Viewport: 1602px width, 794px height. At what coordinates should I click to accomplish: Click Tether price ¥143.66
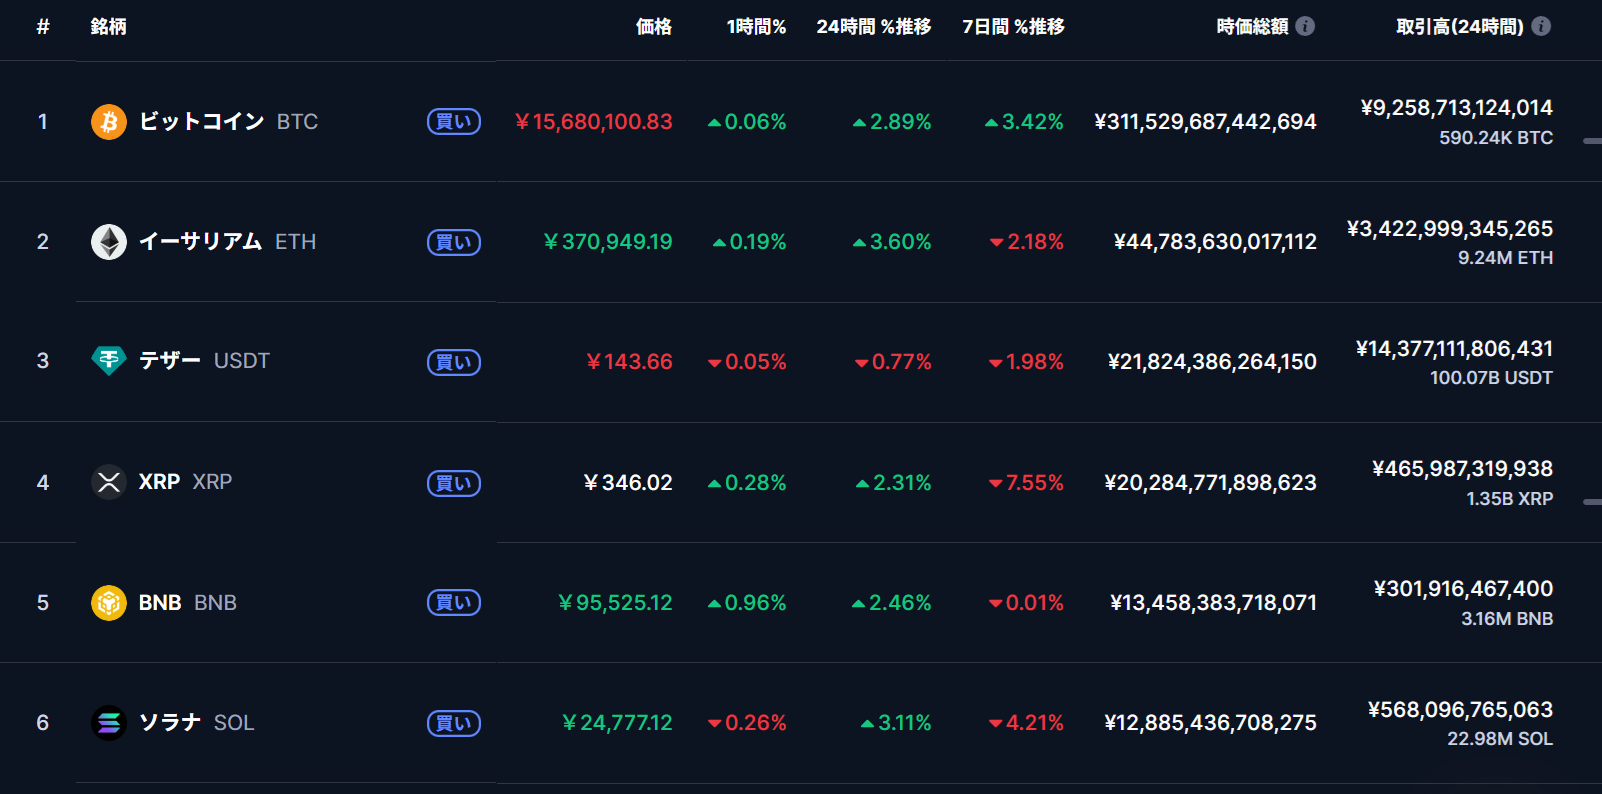(x=629, y=362)
